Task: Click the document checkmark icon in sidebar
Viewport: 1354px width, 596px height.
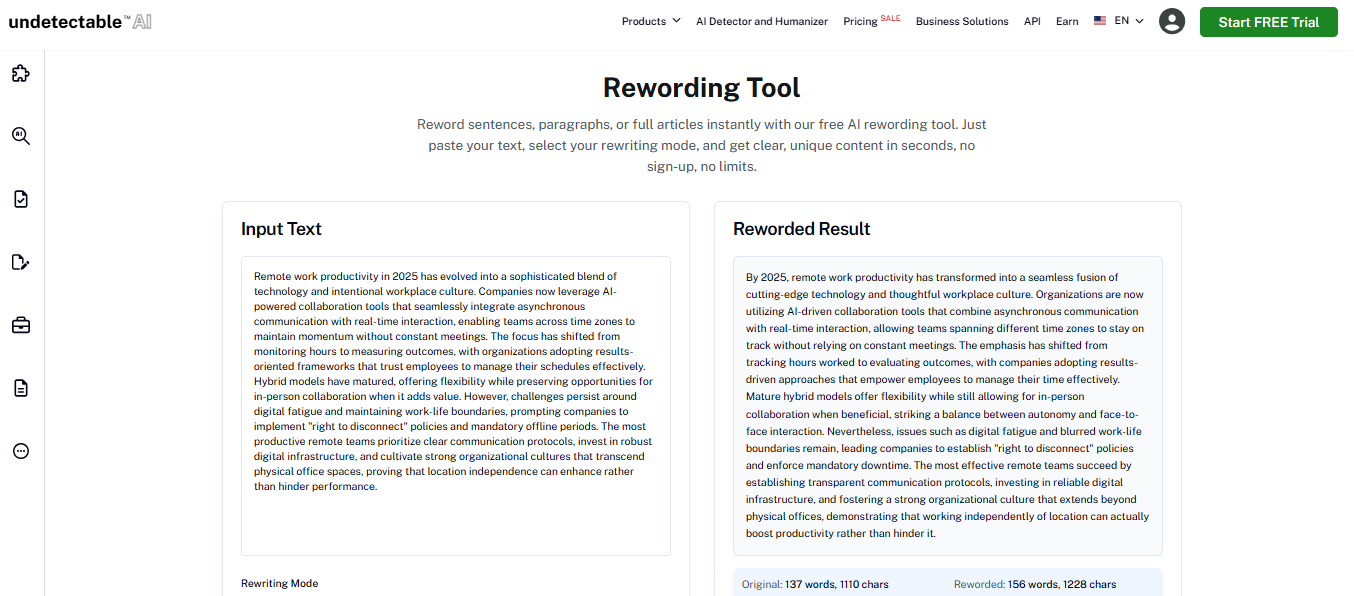Action: pos(21,199)
